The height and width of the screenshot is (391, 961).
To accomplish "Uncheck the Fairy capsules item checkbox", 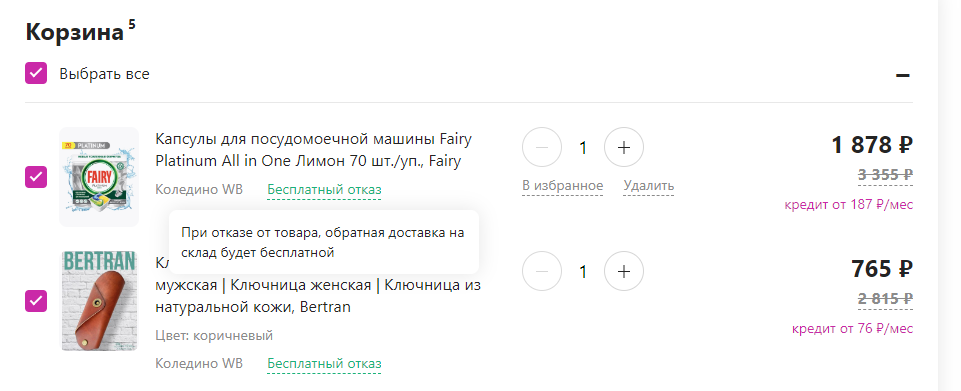I will (x=36, y=177).
